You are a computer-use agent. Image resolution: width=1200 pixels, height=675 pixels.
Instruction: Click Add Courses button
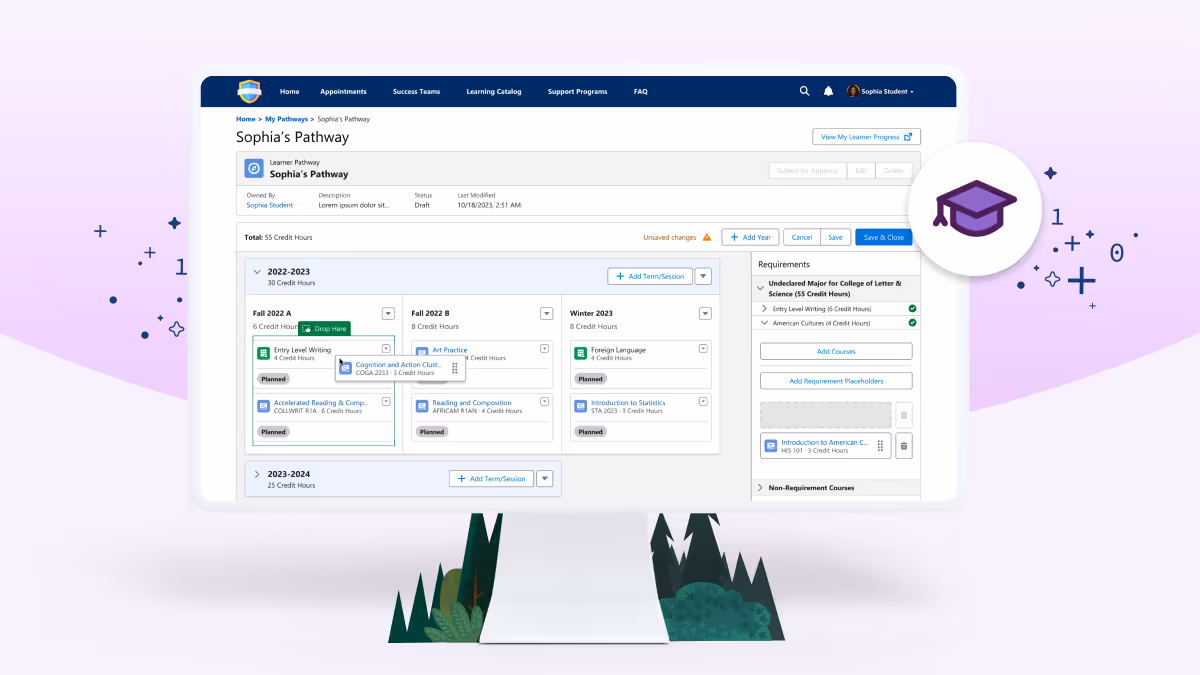pyautogui.click(x=836, y=351)
